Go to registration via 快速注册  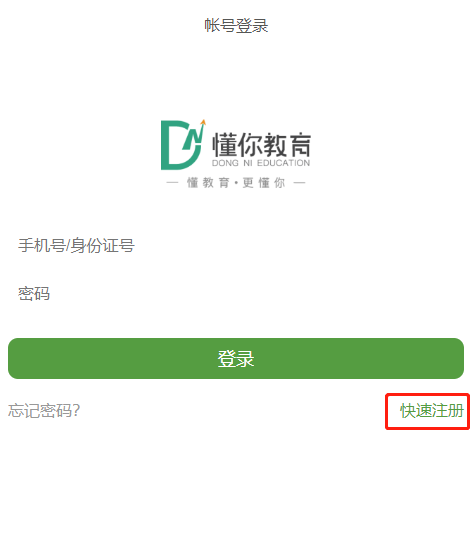pos(432,410)
